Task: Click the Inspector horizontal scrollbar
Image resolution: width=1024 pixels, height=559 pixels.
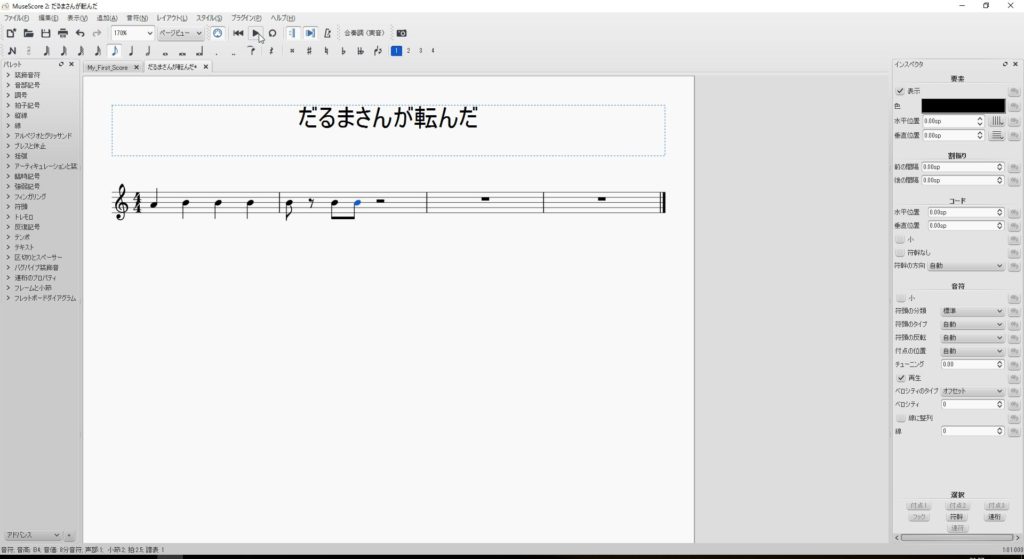Action: (x=957, y=537)
